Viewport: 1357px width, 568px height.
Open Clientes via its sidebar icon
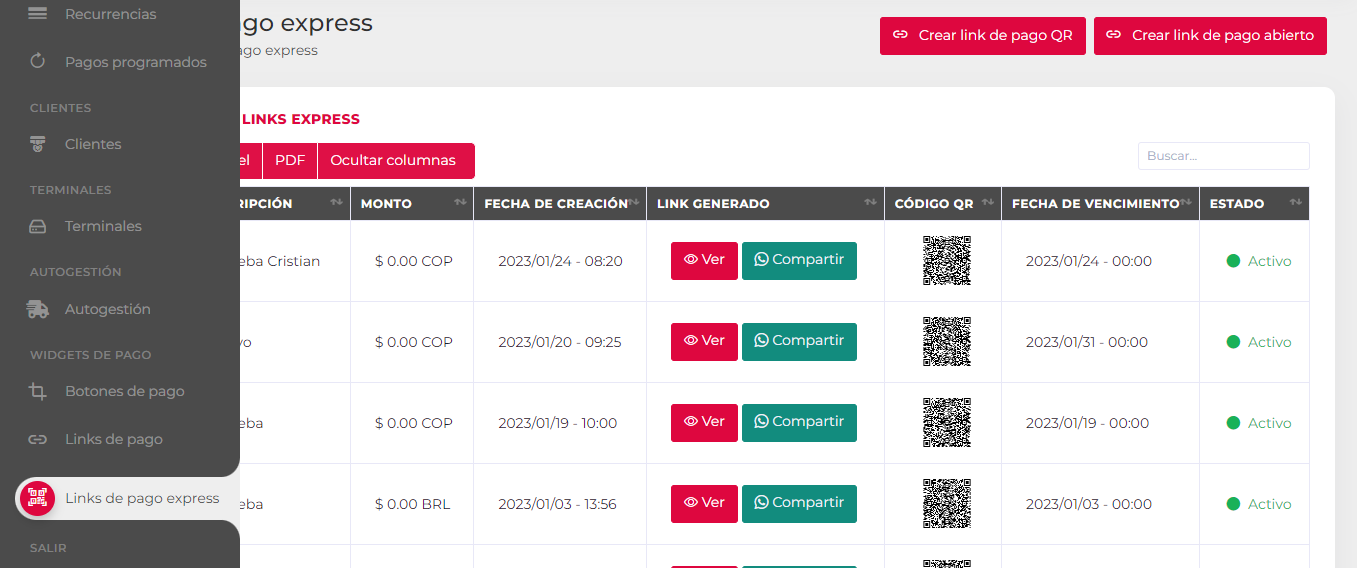[38, 144]
